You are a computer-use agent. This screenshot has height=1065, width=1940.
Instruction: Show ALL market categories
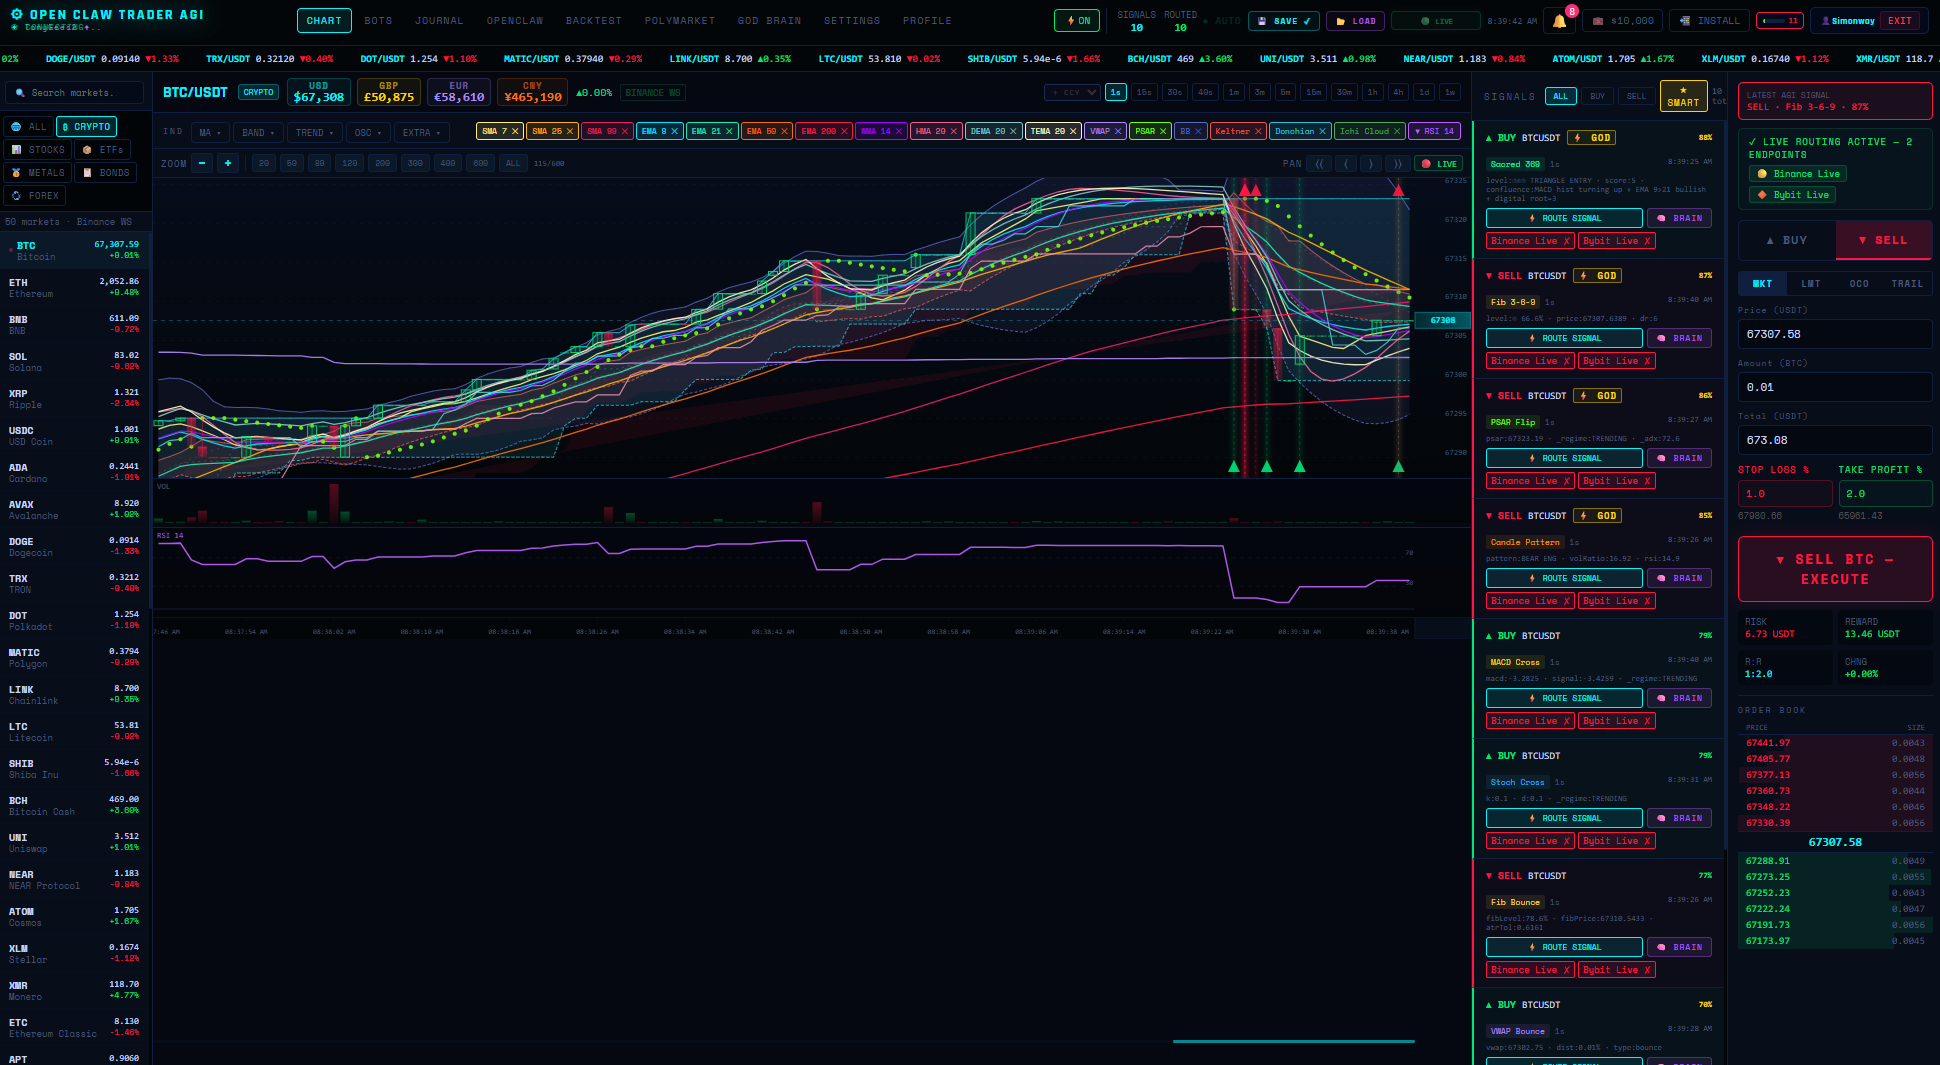pos(29,127)
